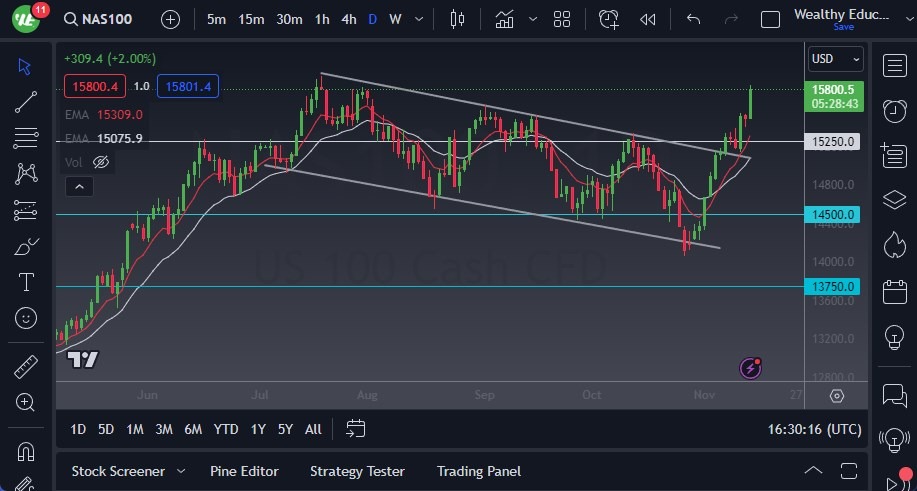This screenshot has width=917, height=491.
Task: Switch to the Pine Editor tab
Action: [244, 471]
